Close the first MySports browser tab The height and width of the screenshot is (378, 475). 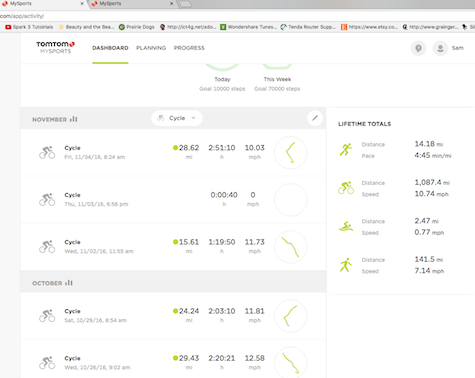click(x=82, y=4)
